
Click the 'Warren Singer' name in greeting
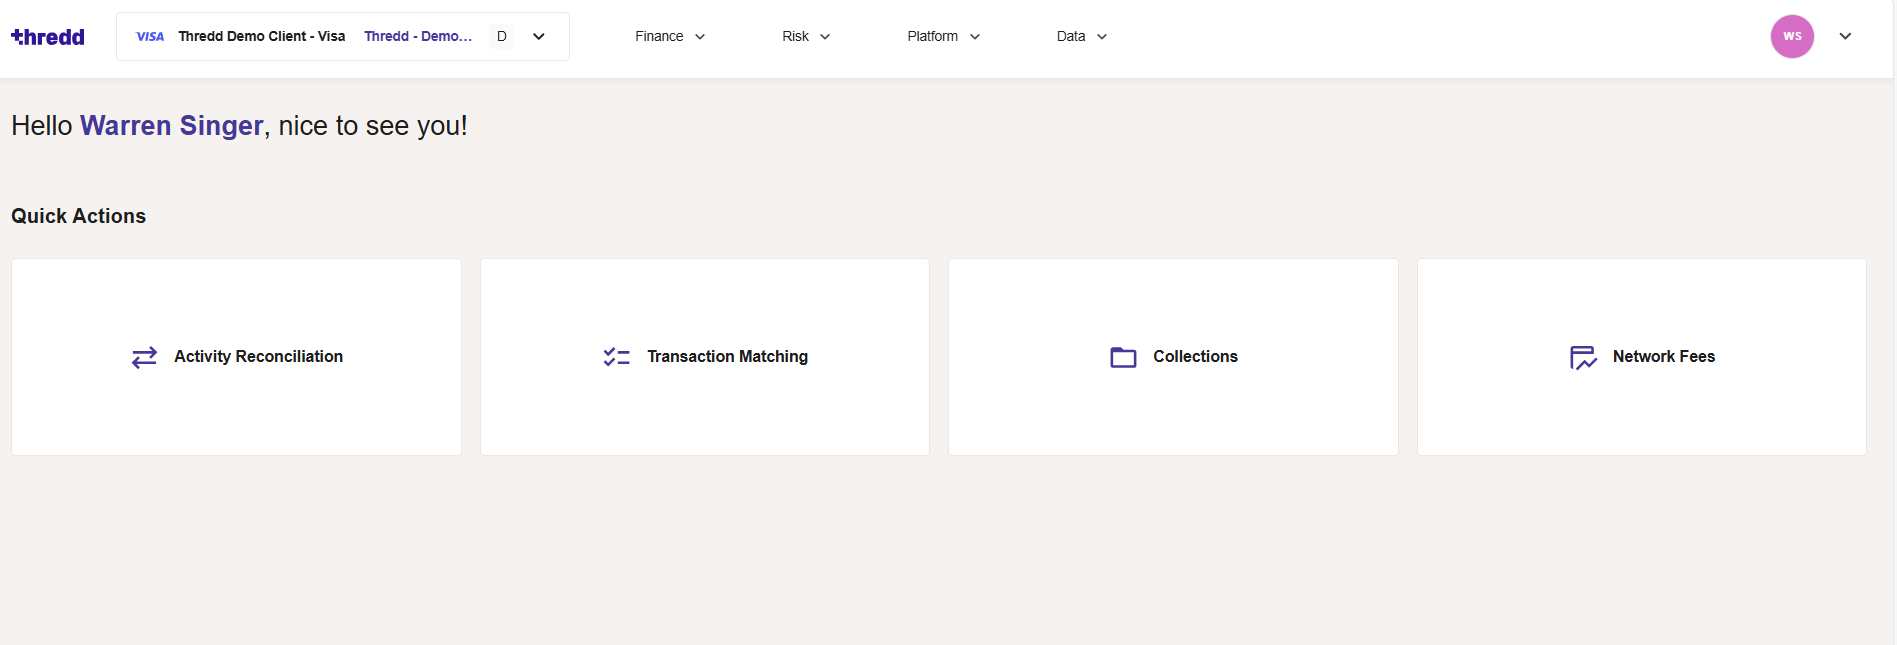pos(171,126)
